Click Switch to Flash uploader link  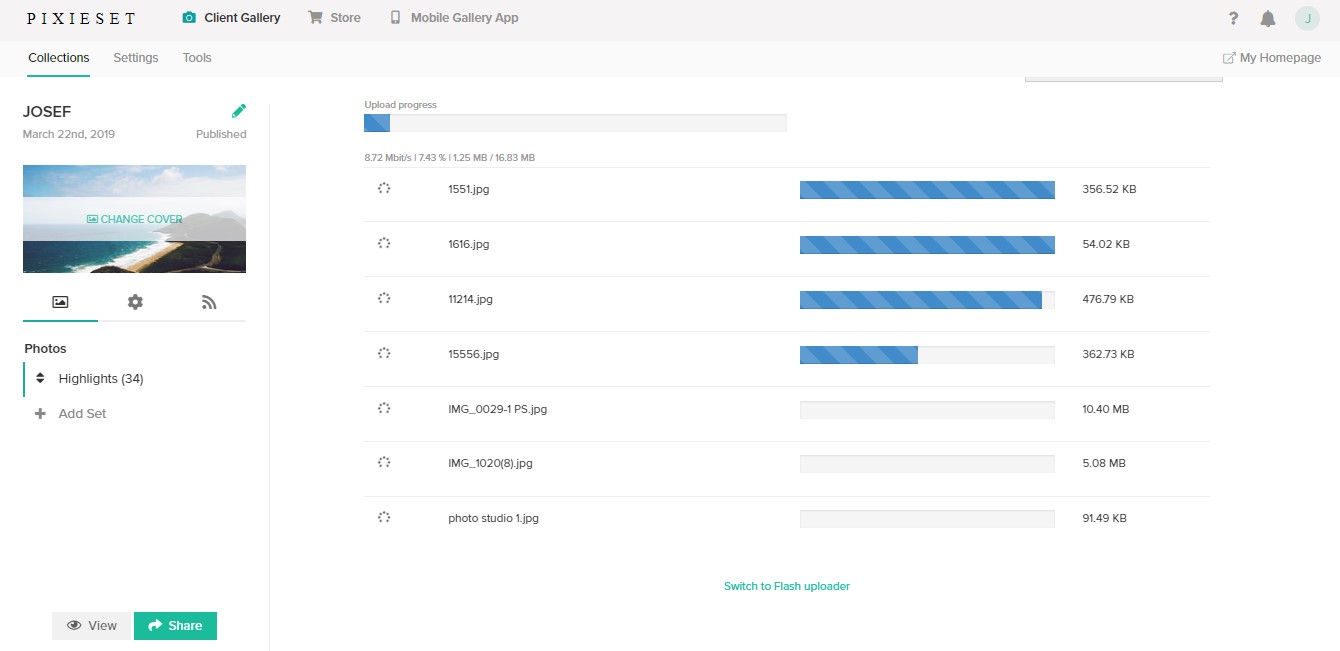[x=786, y=586]
